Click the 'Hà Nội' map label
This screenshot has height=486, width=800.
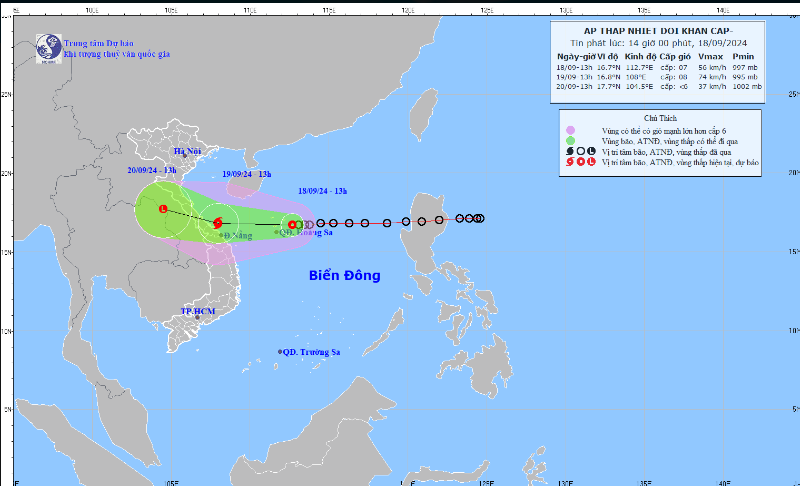187,151
